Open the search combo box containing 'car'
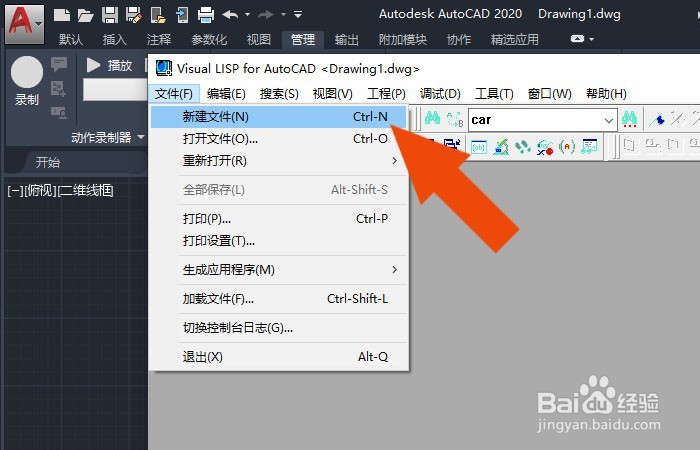 [542, 120]
